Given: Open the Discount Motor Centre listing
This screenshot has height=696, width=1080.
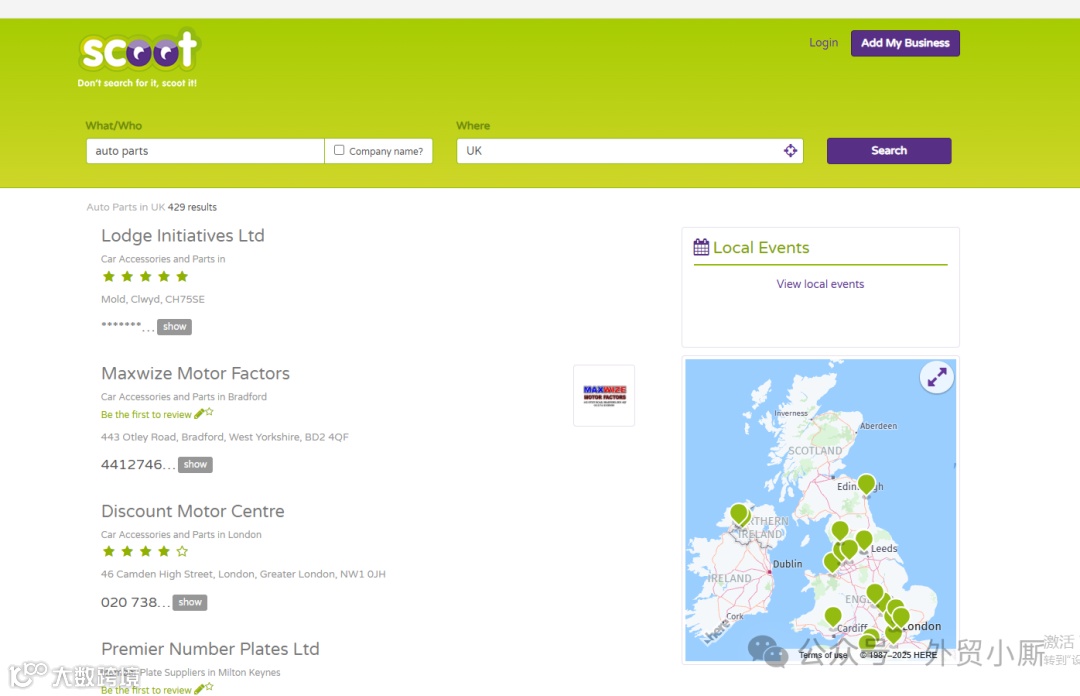Looking at the screenshot, I should pyautogui.click(x=193, y=511).
